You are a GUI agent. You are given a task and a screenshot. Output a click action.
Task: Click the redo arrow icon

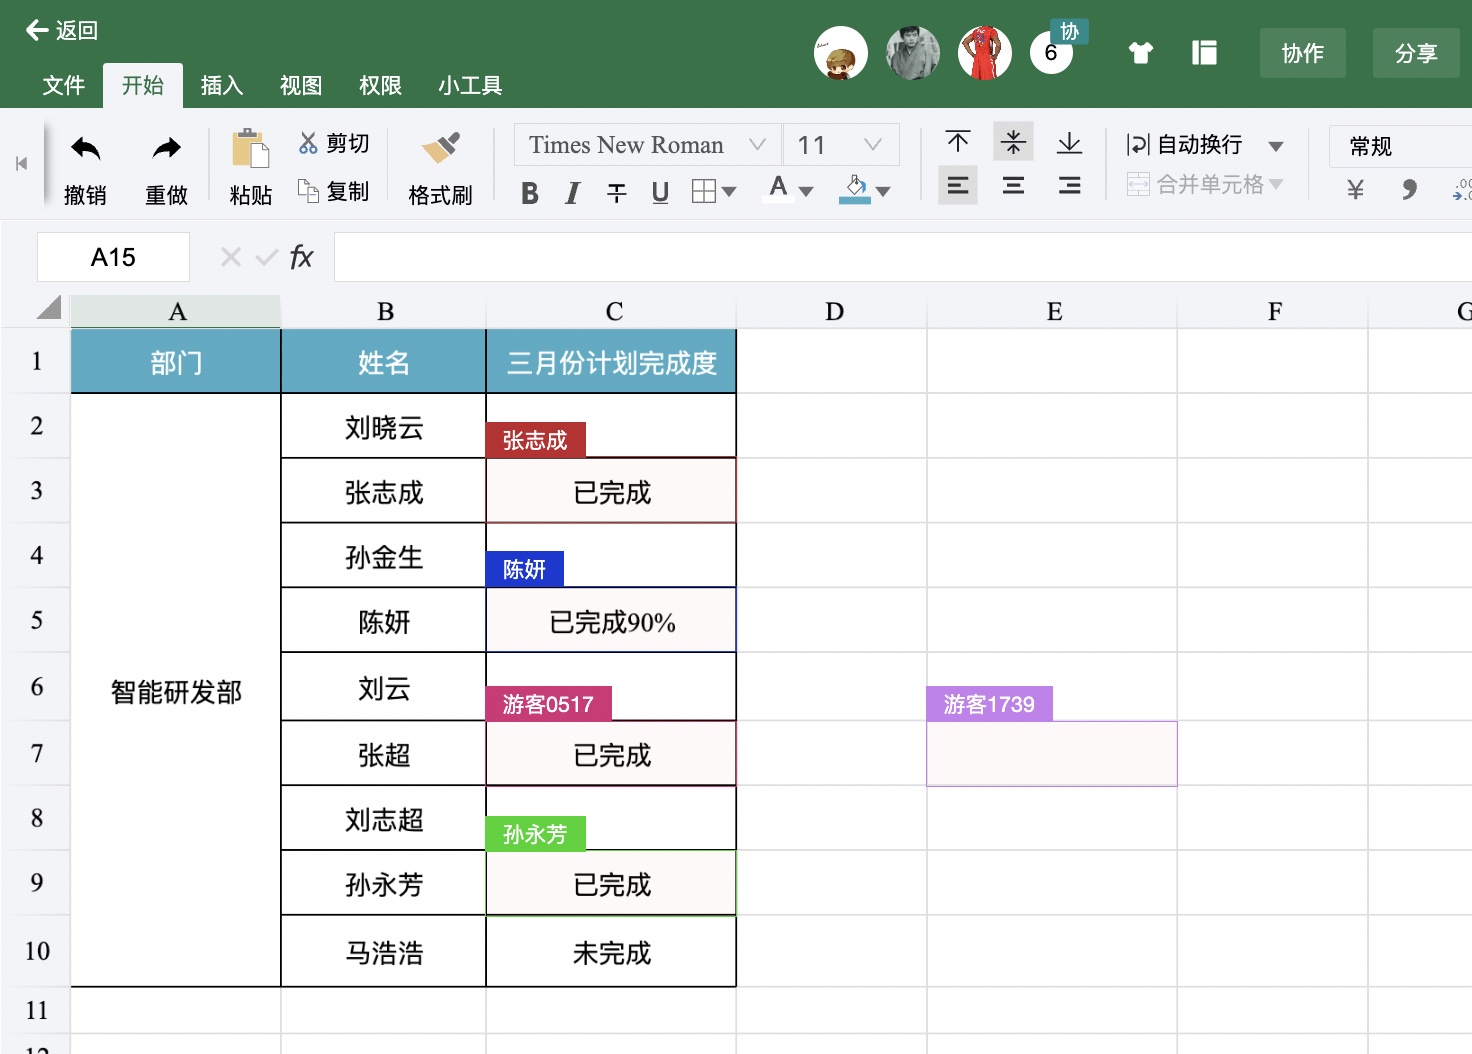(x=167, y=149)
